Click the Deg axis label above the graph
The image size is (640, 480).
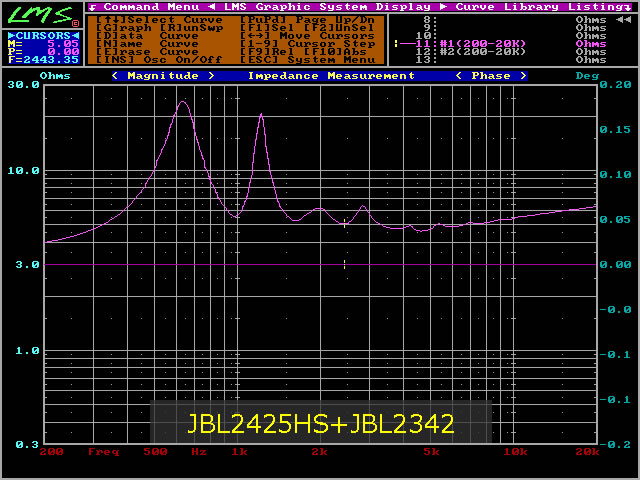[x=587, y=76]
